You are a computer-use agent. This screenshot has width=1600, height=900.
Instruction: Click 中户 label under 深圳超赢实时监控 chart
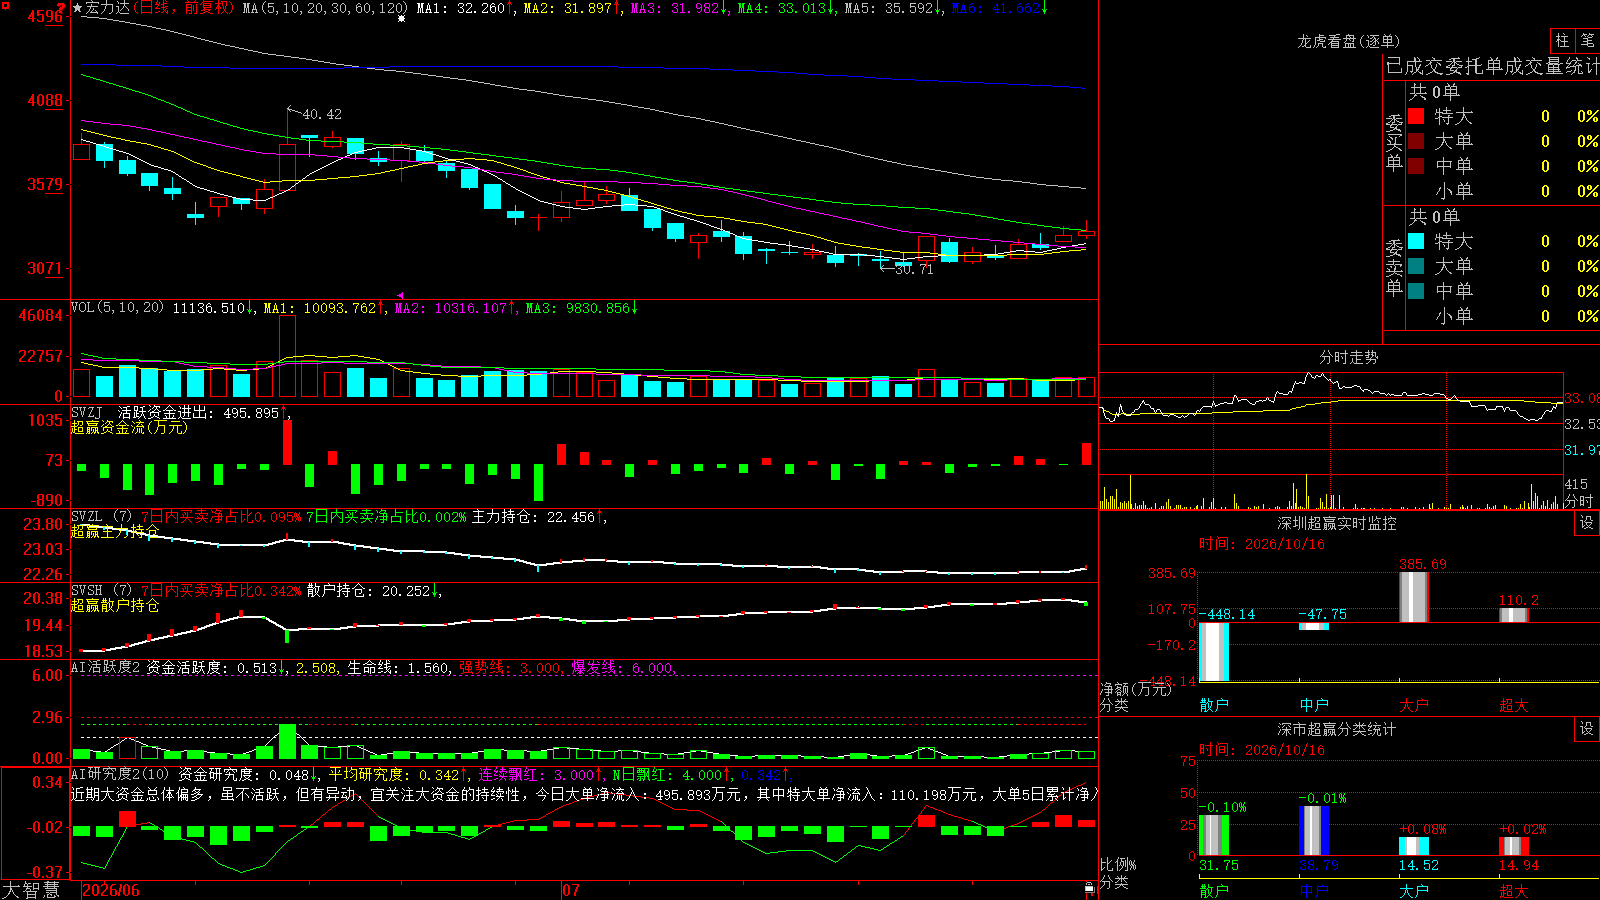[x=1314, y=705]
